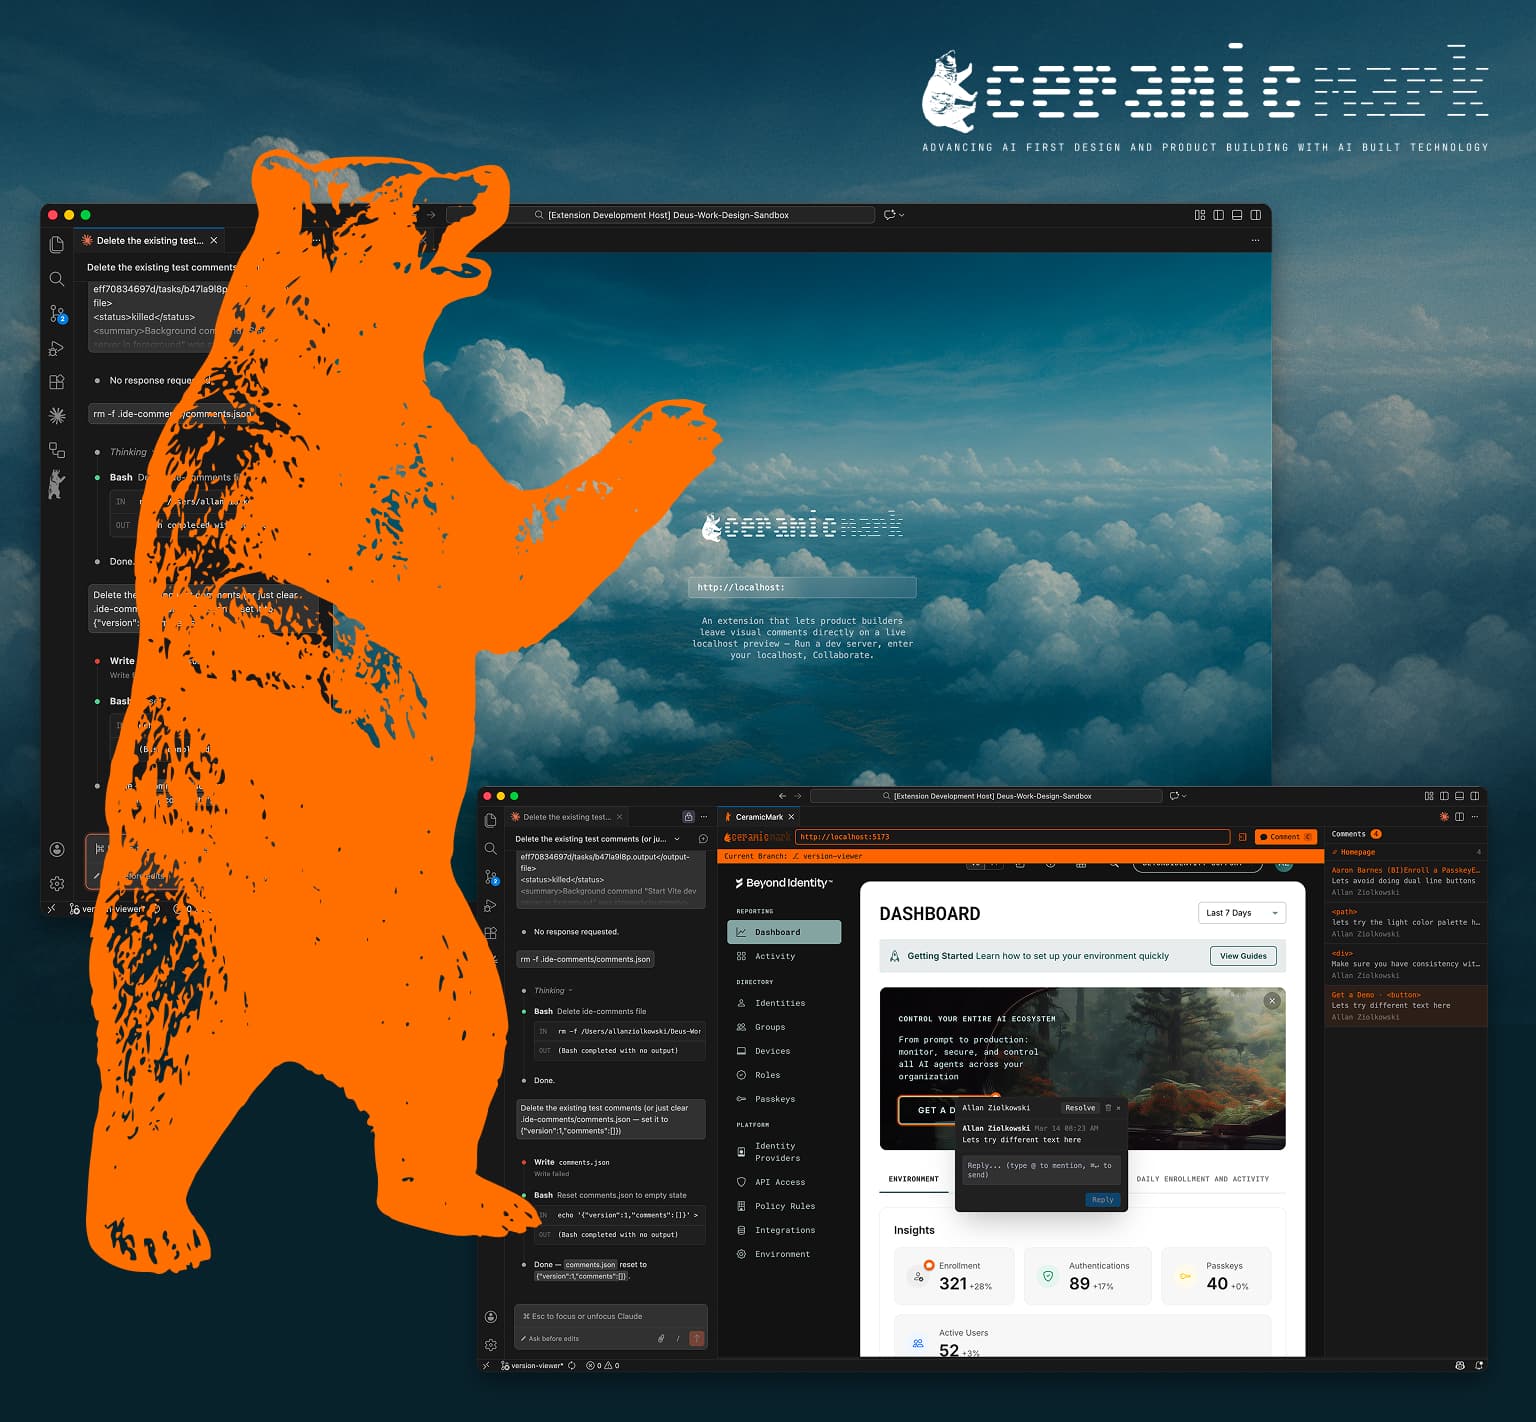This screenshot has width=1536, height=1422.
Task: Switch to the CeramicMark editor tab
Action: coord(758,817)
